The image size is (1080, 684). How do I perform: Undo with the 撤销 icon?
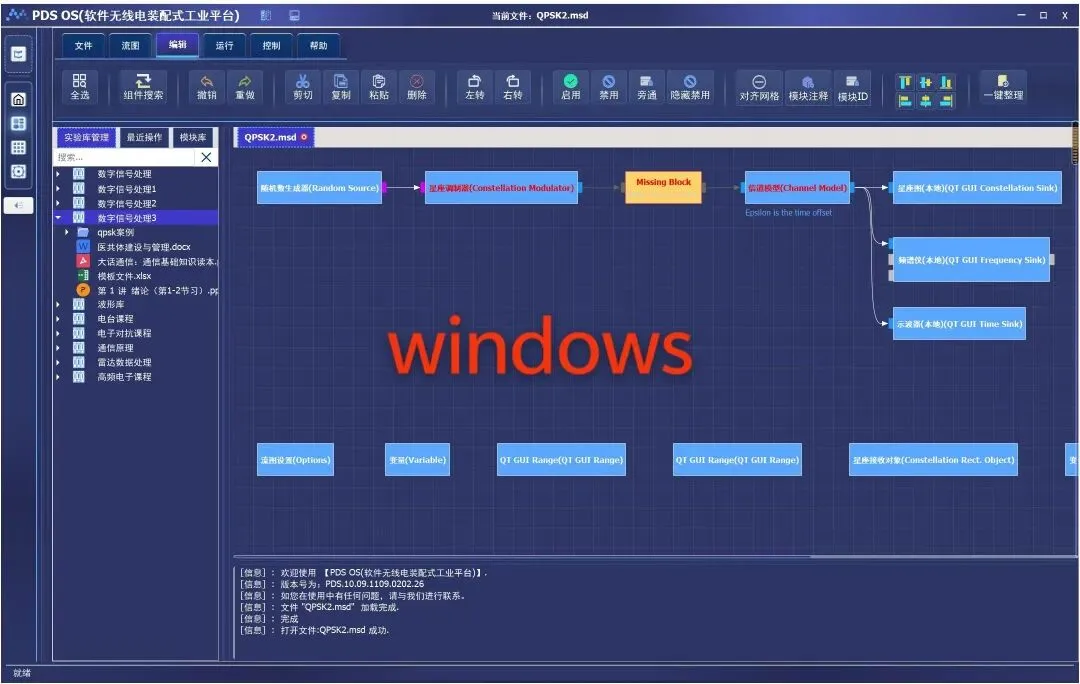(x=207, y=87)
